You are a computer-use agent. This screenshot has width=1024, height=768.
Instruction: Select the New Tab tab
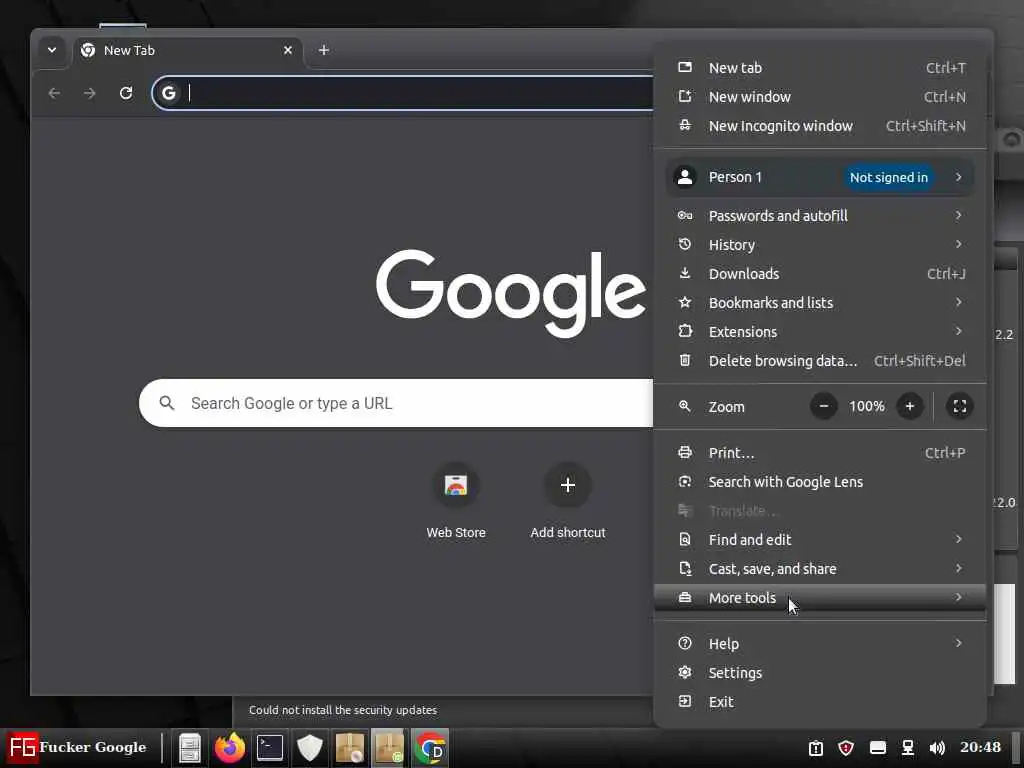pyautogui.click(x=187, y=50)
